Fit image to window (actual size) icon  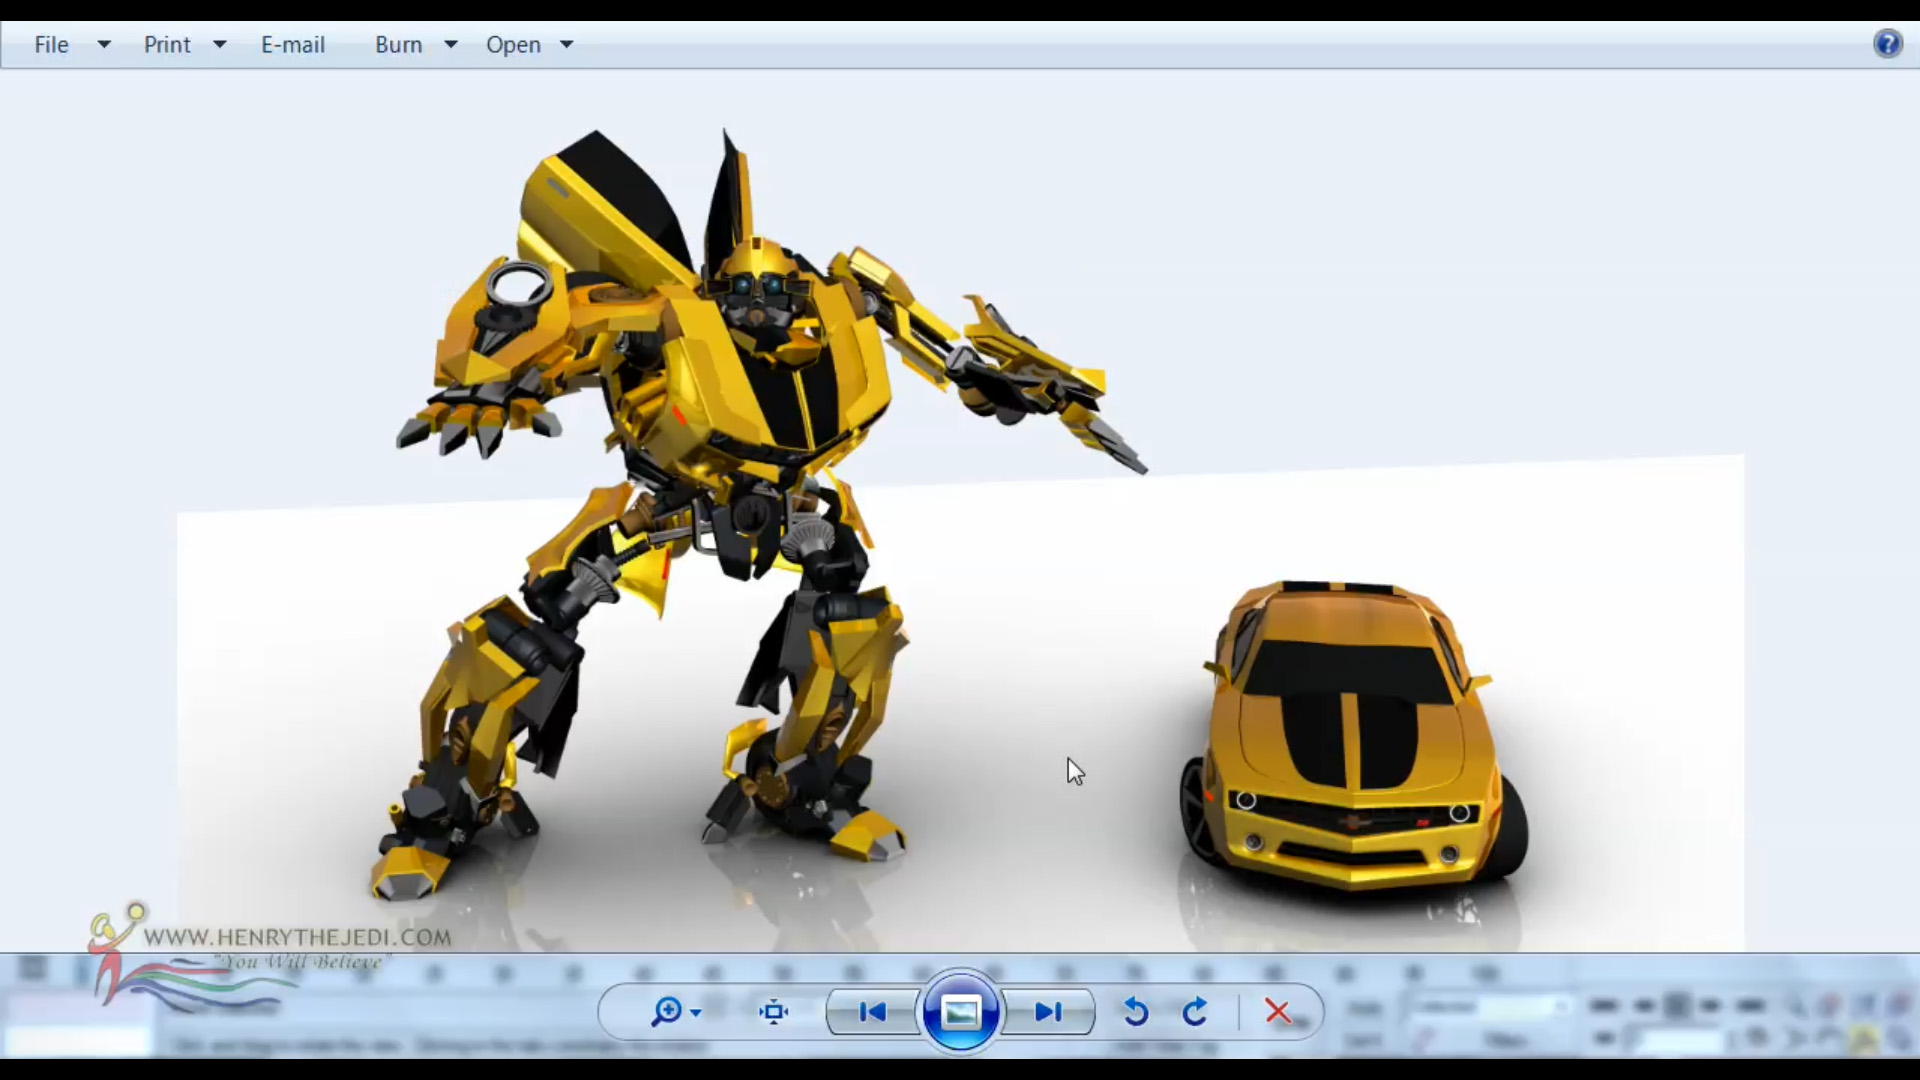[x=773, y=1012]
